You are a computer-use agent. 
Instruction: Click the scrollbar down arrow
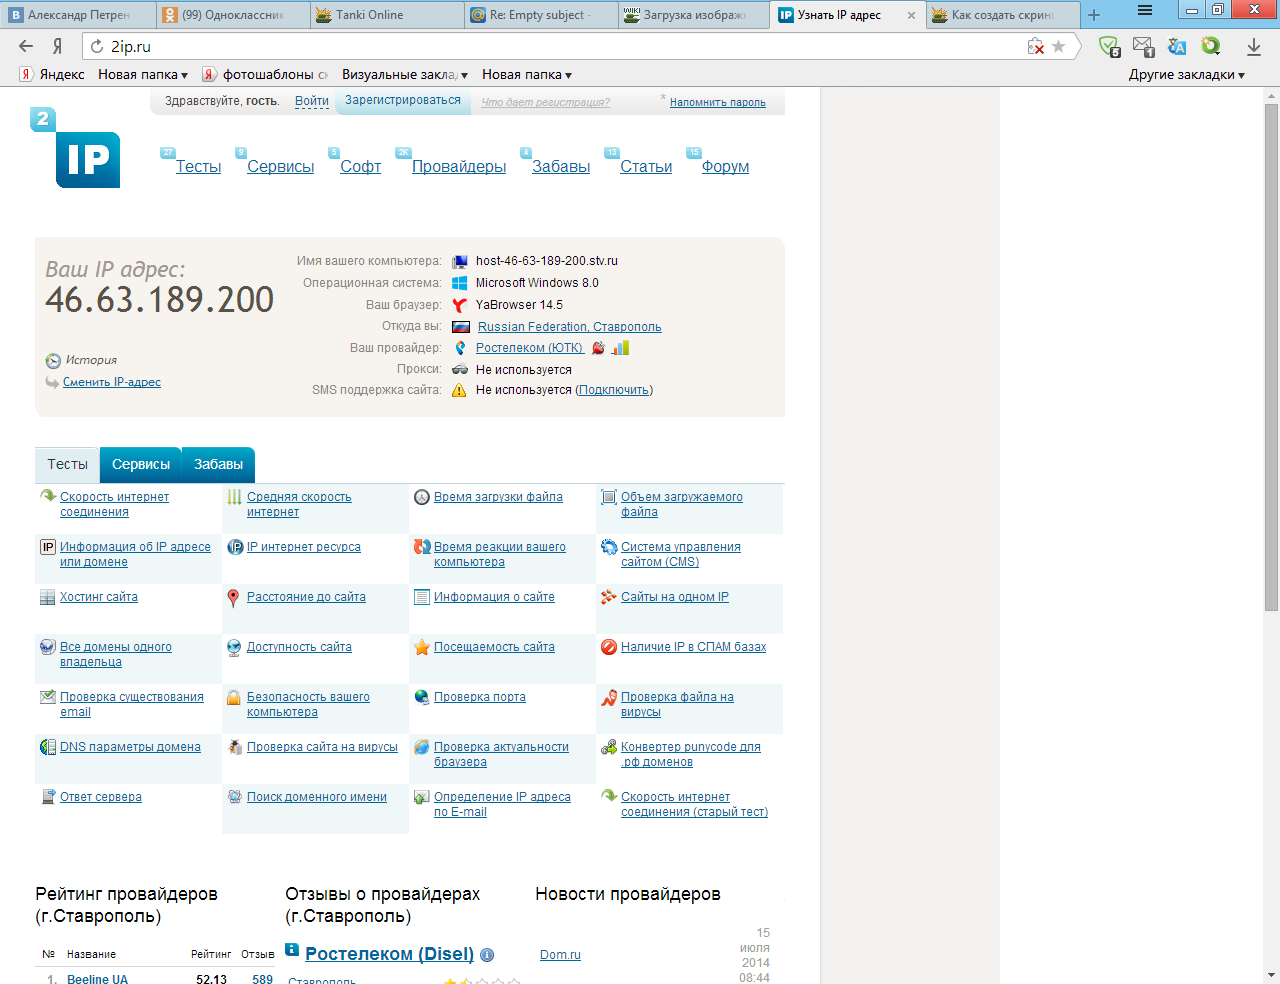(x=1272, y=975)
